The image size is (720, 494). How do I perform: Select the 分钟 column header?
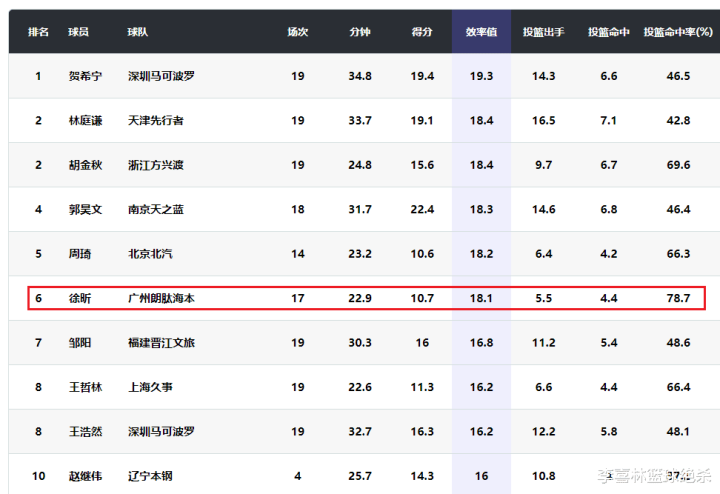click(360, 32)
